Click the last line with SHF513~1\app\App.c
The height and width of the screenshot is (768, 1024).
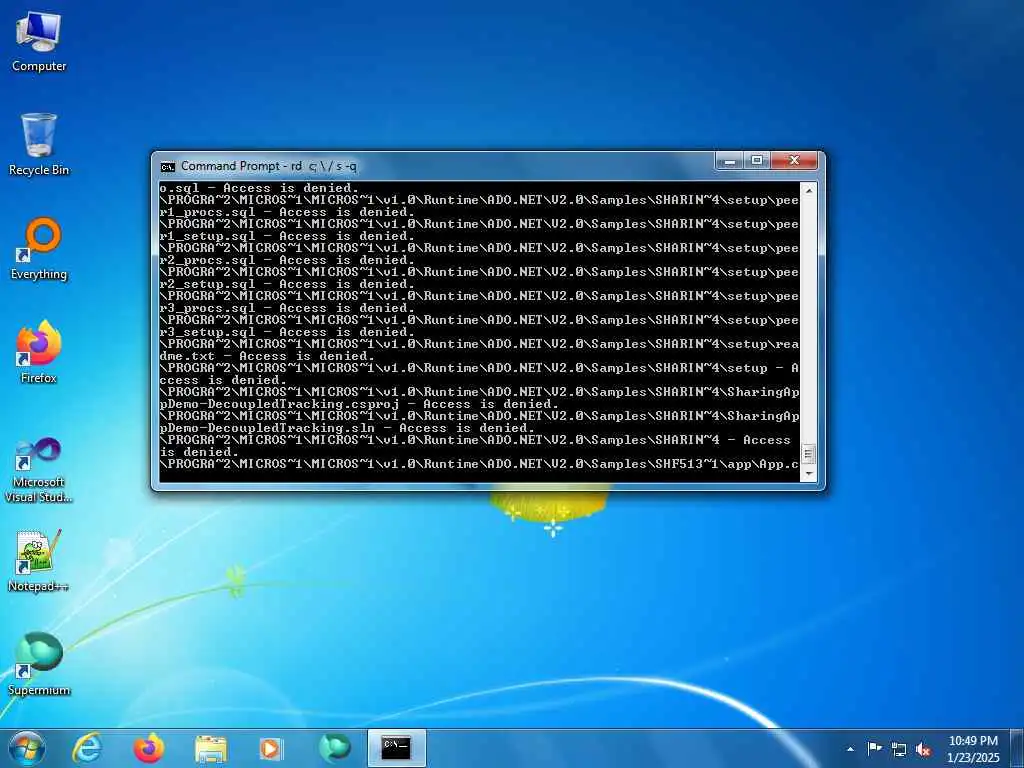click(479, 464)
